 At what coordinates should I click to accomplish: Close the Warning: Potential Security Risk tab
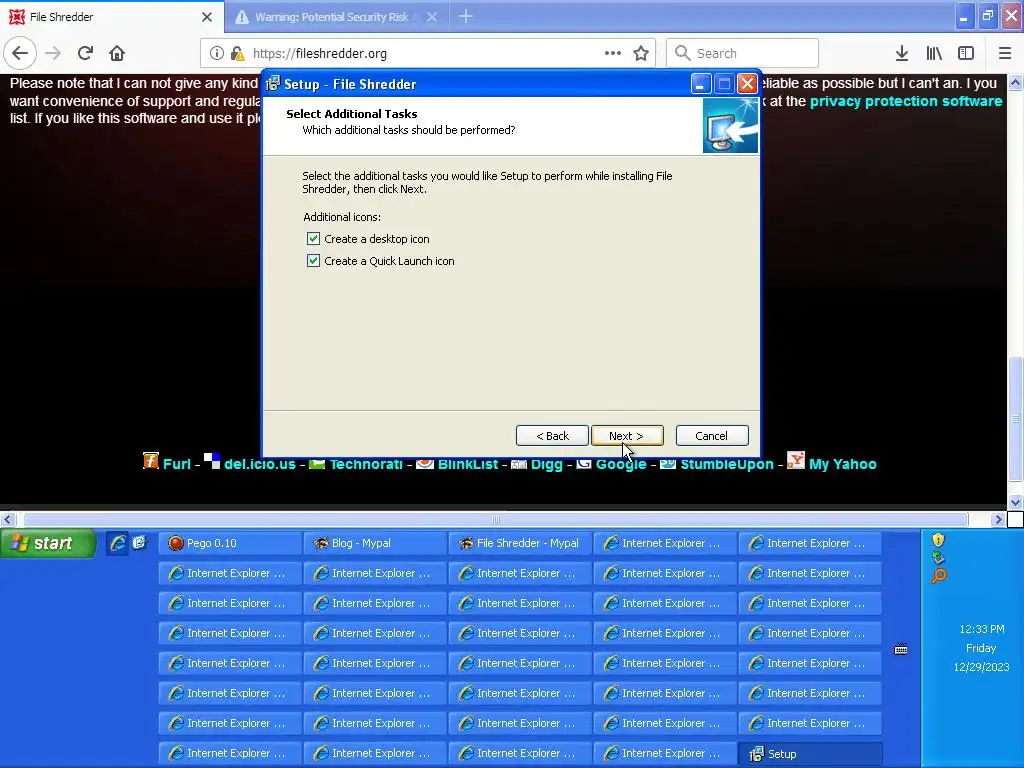point(432,17)
